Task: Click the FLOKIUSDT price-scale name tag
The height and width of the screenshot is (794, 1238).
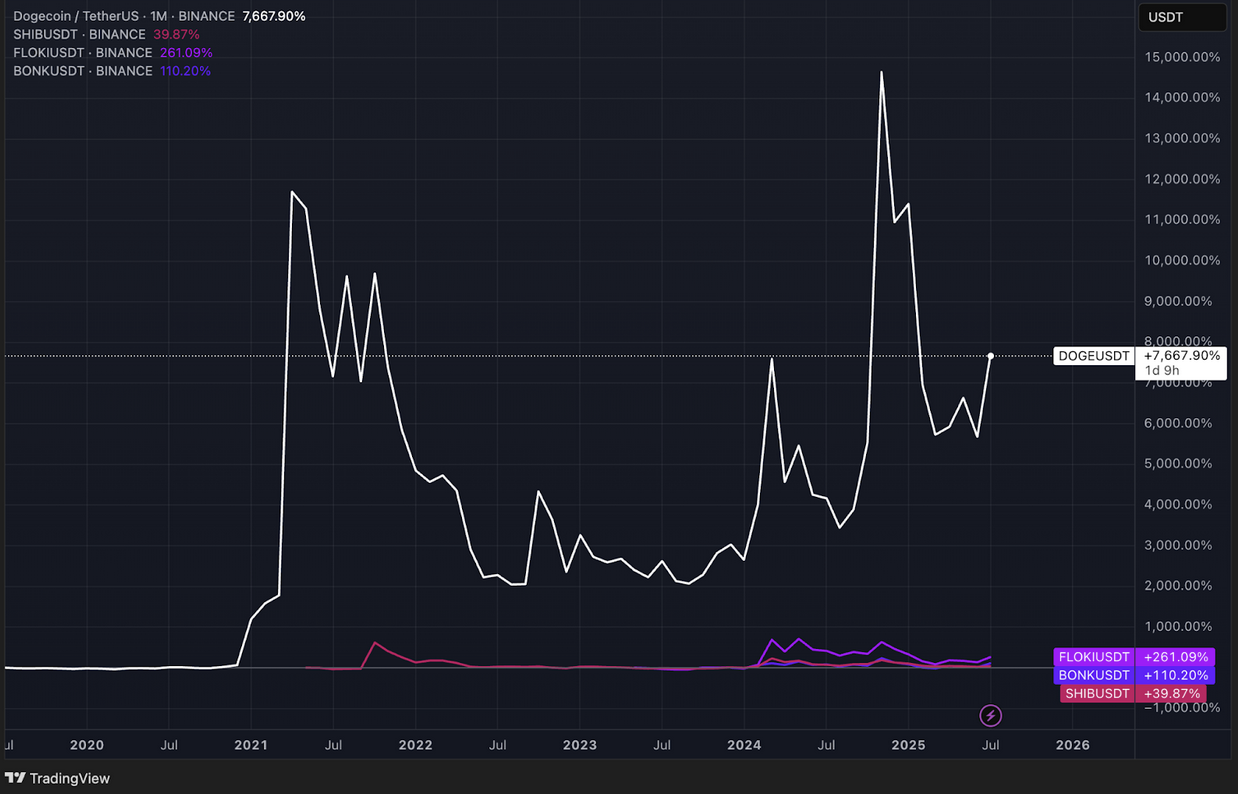Action: (x=1094, y=657)
